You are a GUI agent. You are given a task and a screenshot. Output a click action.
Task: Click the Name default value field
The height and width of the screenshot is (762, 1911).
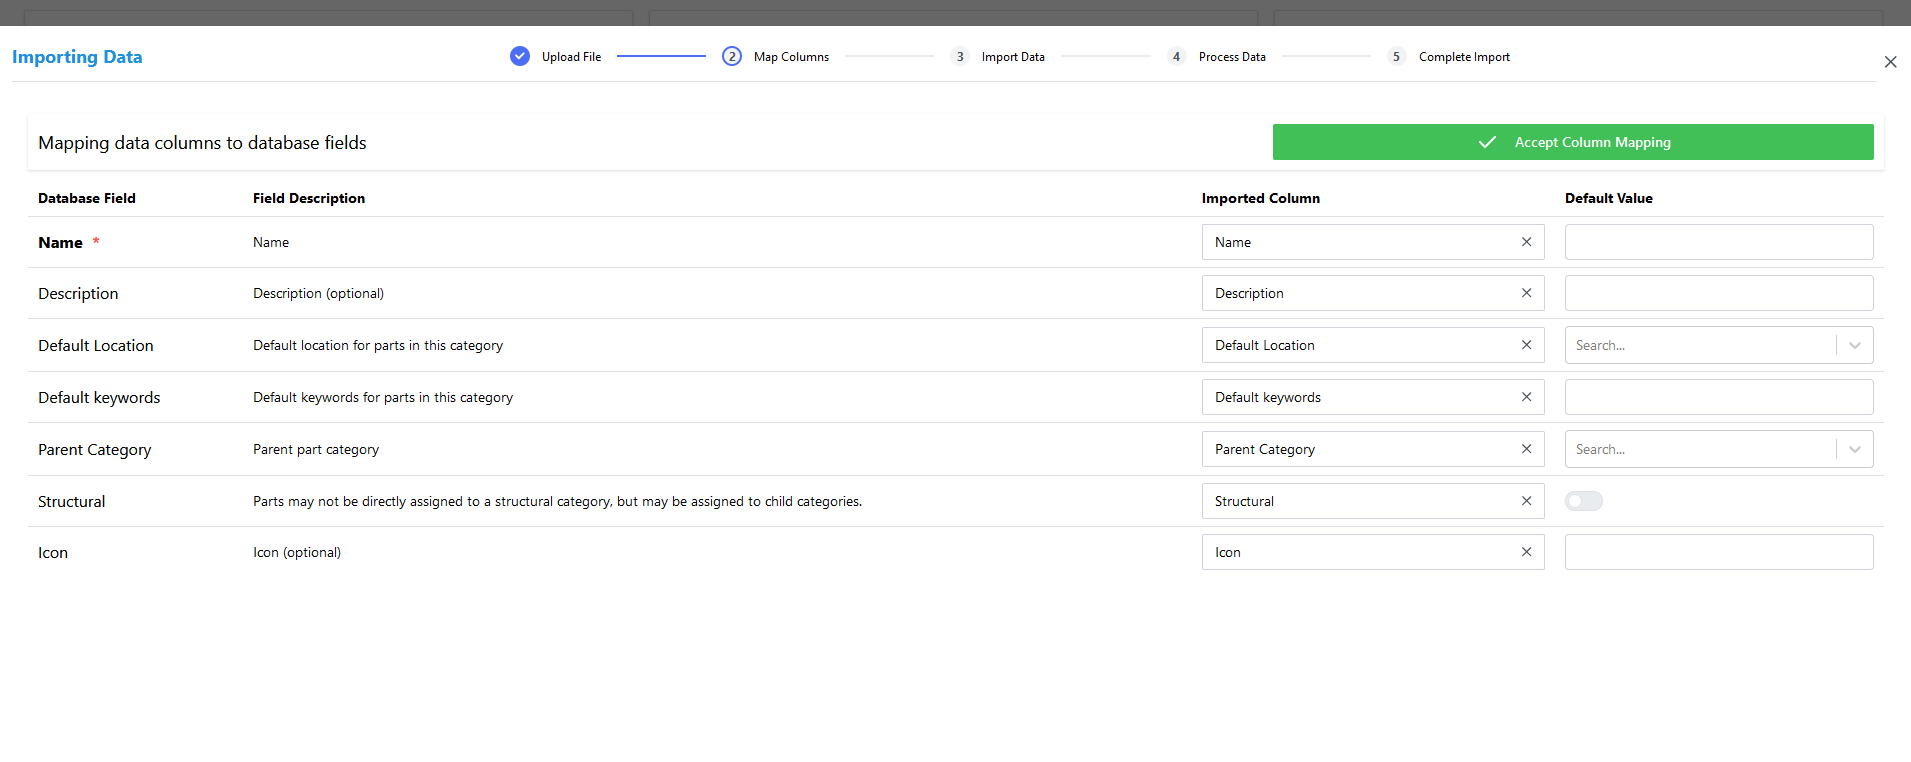[1718, 242]
